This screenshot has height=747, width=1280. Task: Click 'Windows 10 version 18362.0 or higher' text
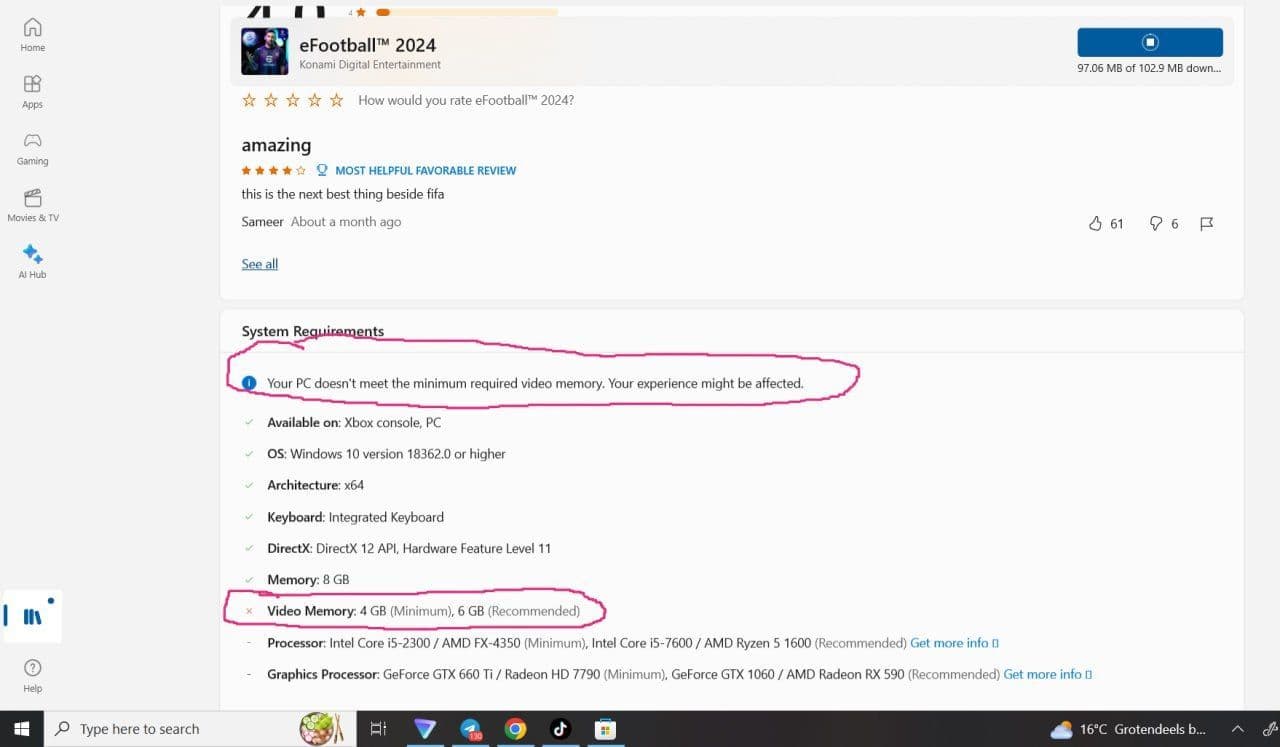(398, 454)
